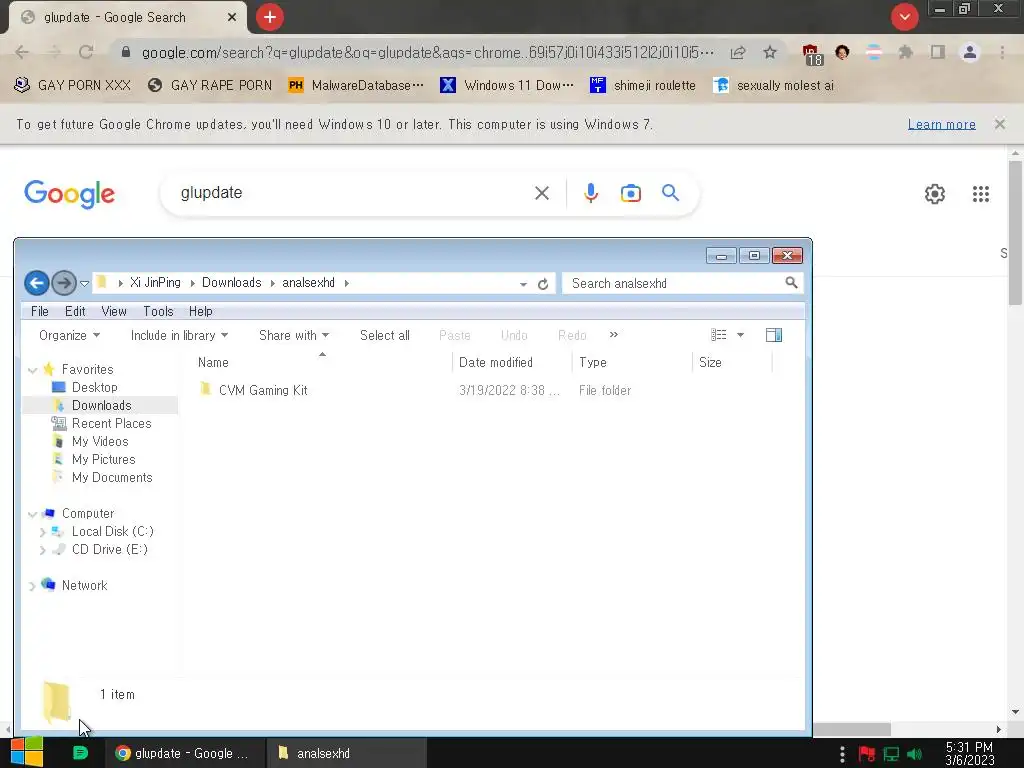Open a new Chrome tab with plus button
Viewport: 1024px width, 768px height.
pos(270,17)
